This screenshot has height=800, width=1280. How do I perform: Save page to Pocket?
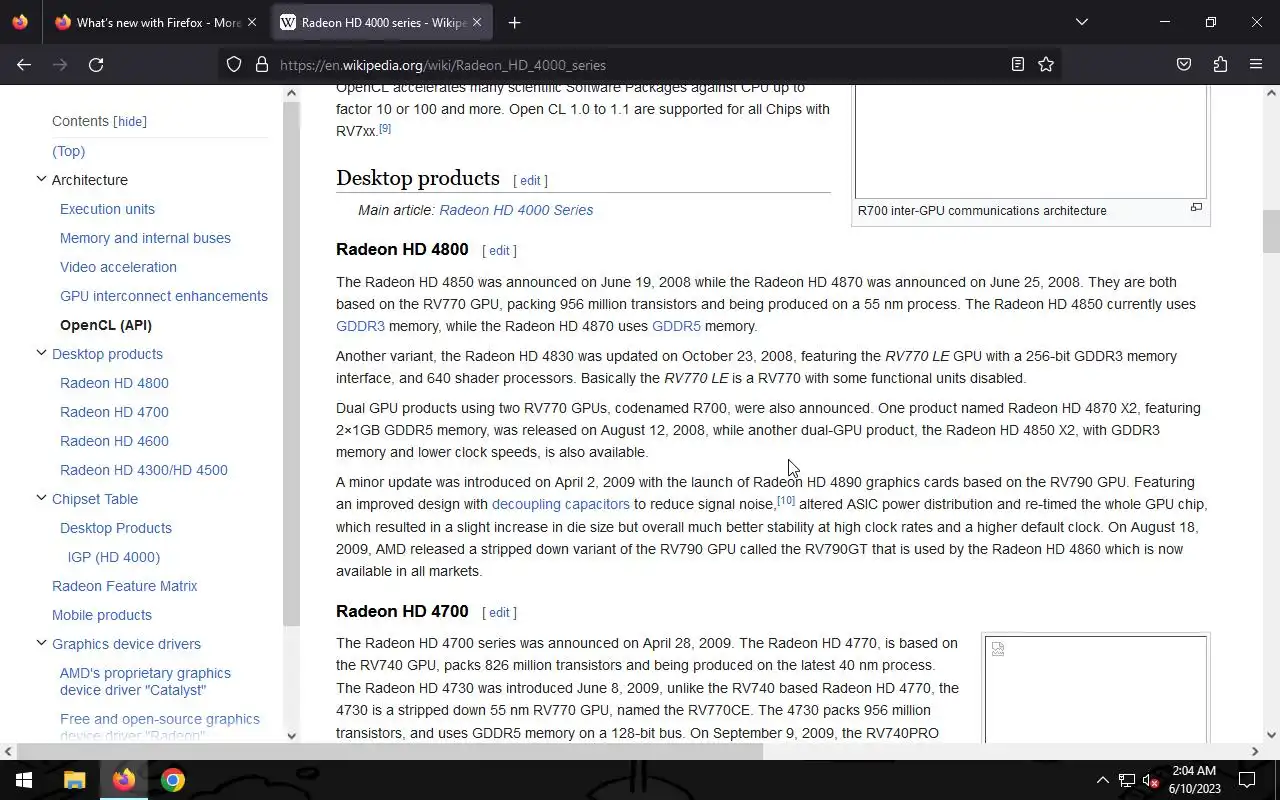pyautogui.click(x=1184, y=65)
